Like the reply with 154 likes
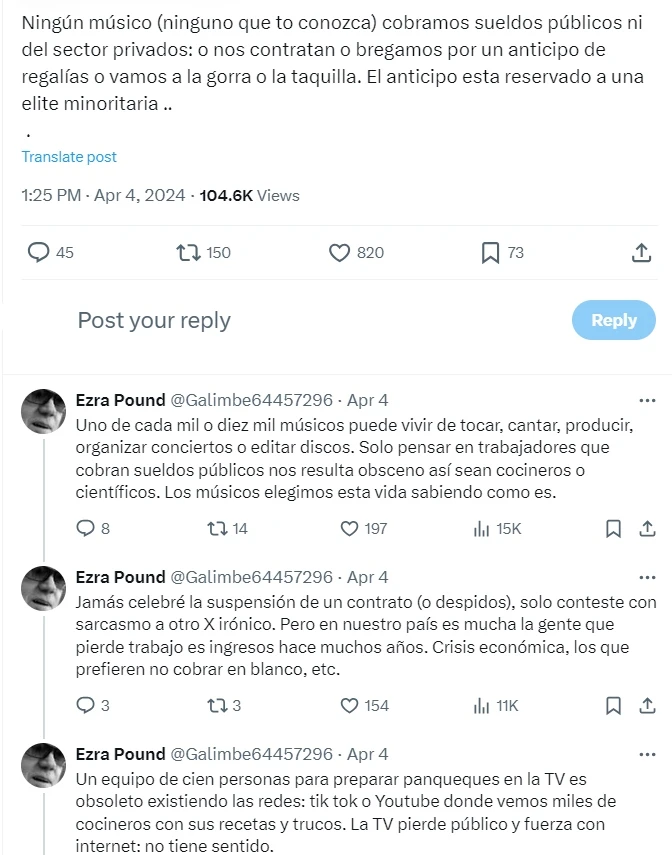The width and height of the screenshot is (672, 855). 350,705
